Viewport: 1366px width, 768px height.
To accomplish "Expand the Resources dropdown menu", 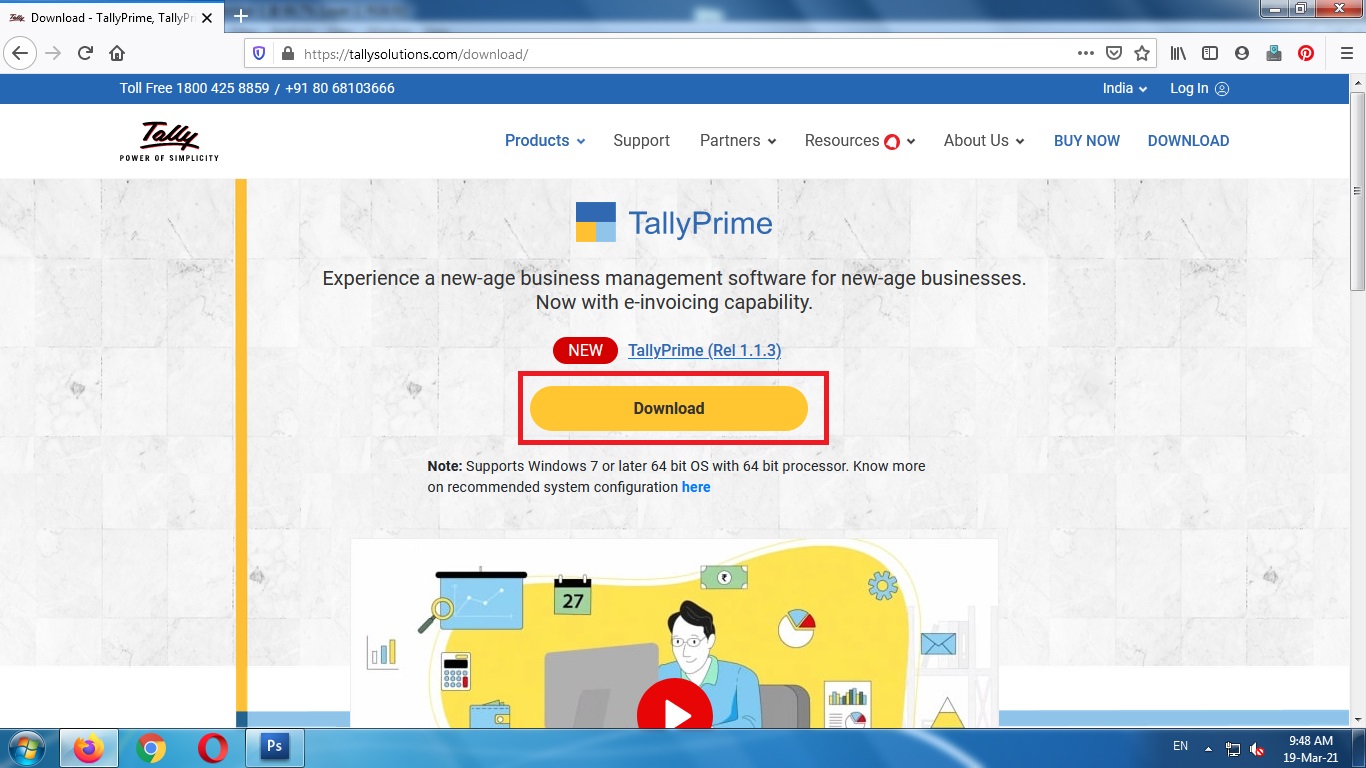I will pyautogui.click(x=860, y=141).
